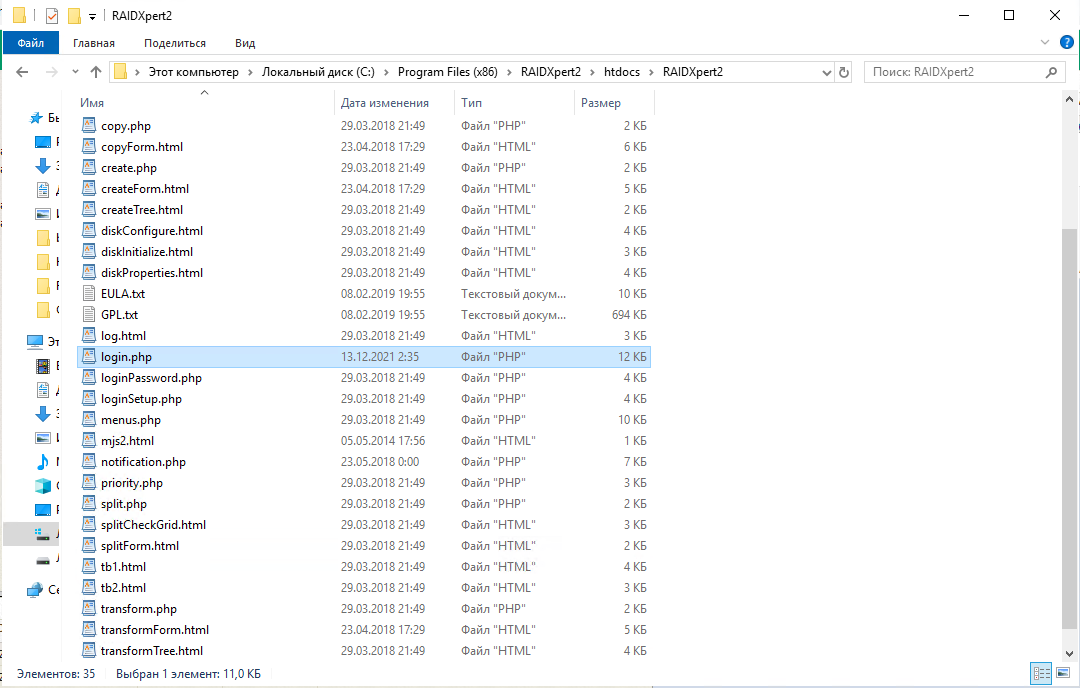Click the diskConfigure.html file icon
The height and width of the screenshot is (688, 1080).
coord(89,231)
